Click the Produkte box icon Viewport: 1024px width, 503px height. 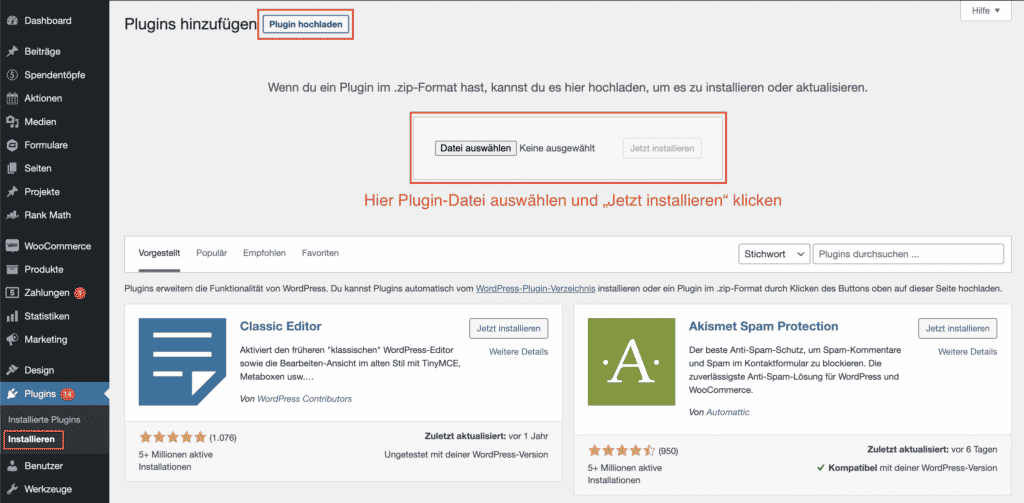[12, 270]
